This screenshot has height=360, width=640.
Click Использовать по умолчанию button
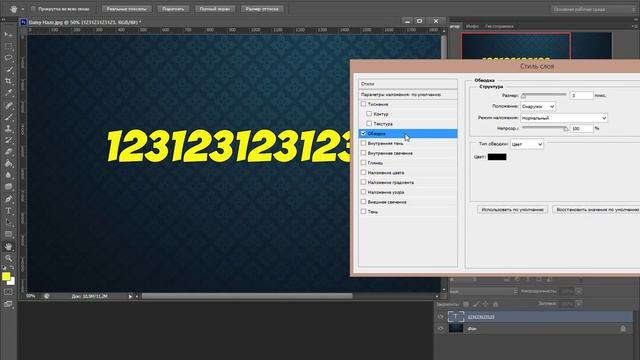513,209
